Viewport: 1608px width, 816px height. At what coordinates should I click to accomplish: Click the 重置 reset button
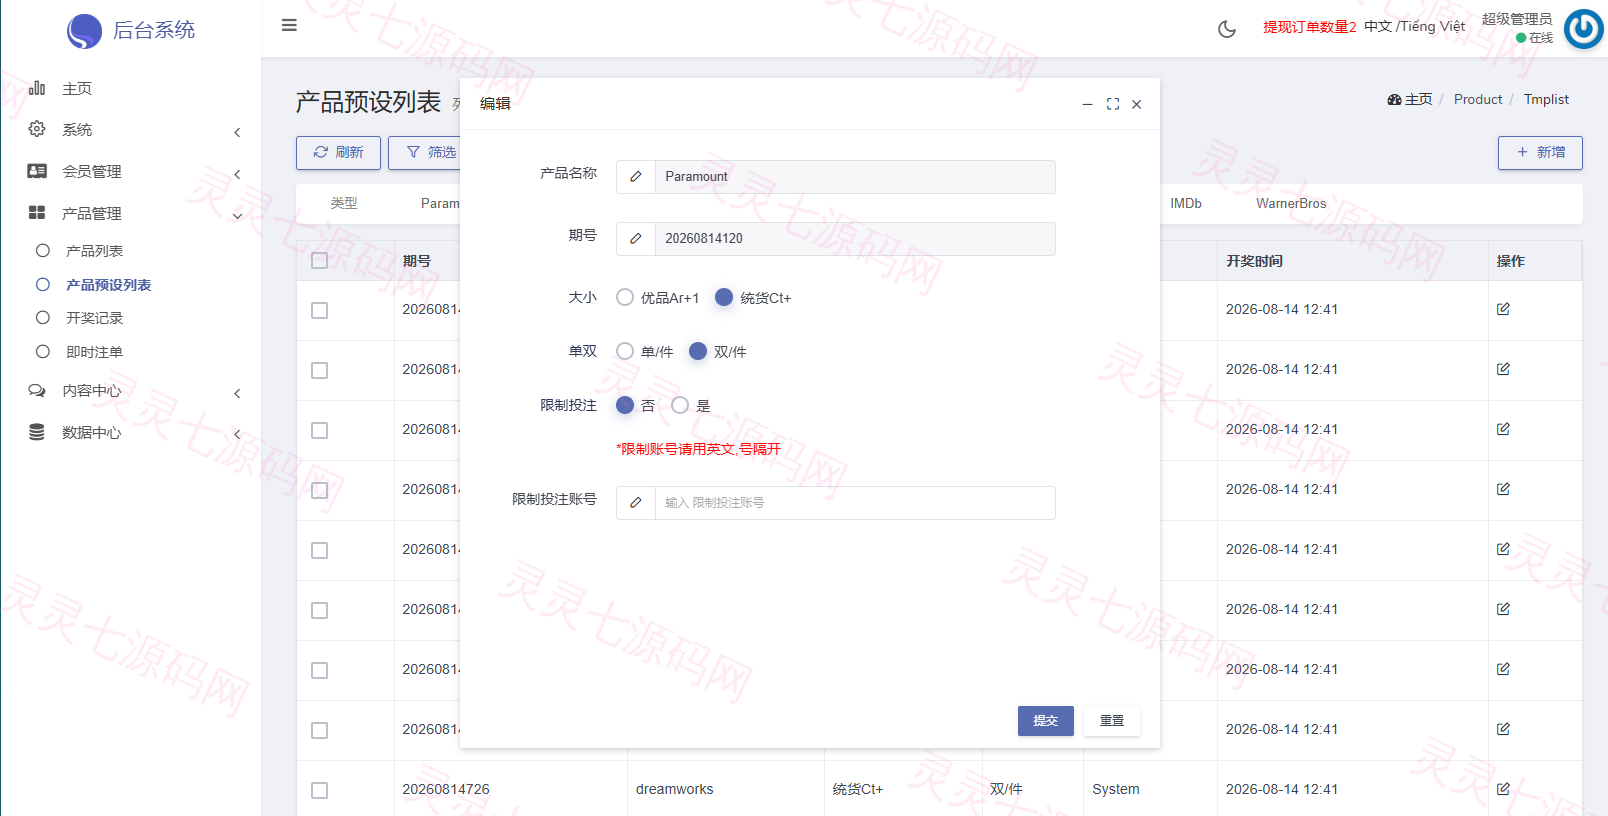(x=1112, y=721)
